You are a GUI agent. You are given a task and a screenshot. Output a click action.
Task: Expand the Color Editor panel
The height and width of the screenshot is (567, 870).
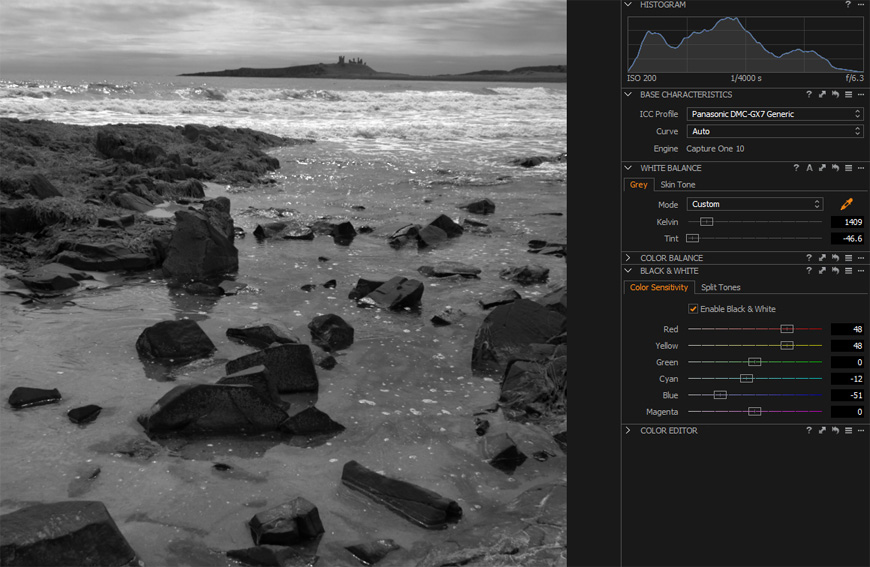(628, 431)
